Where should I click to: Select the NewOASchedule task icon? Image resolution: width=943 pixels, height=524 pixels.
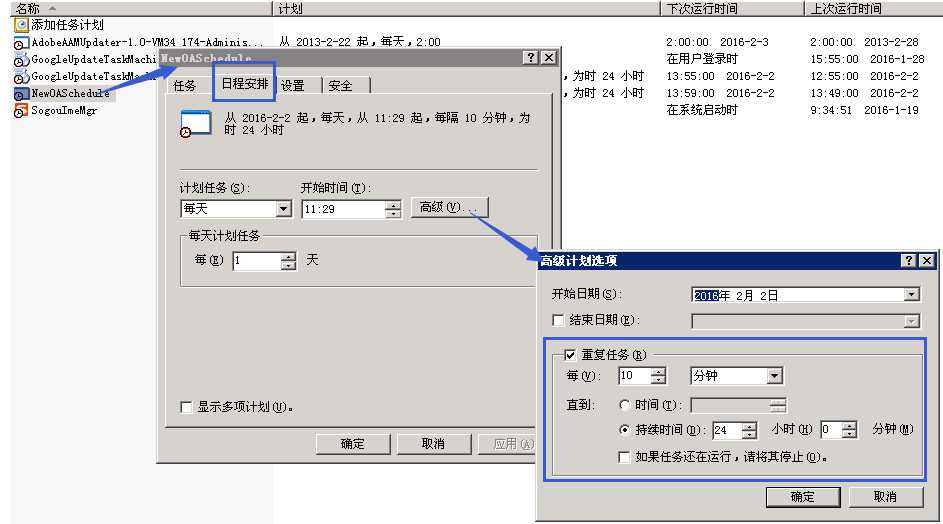[21, 94]
